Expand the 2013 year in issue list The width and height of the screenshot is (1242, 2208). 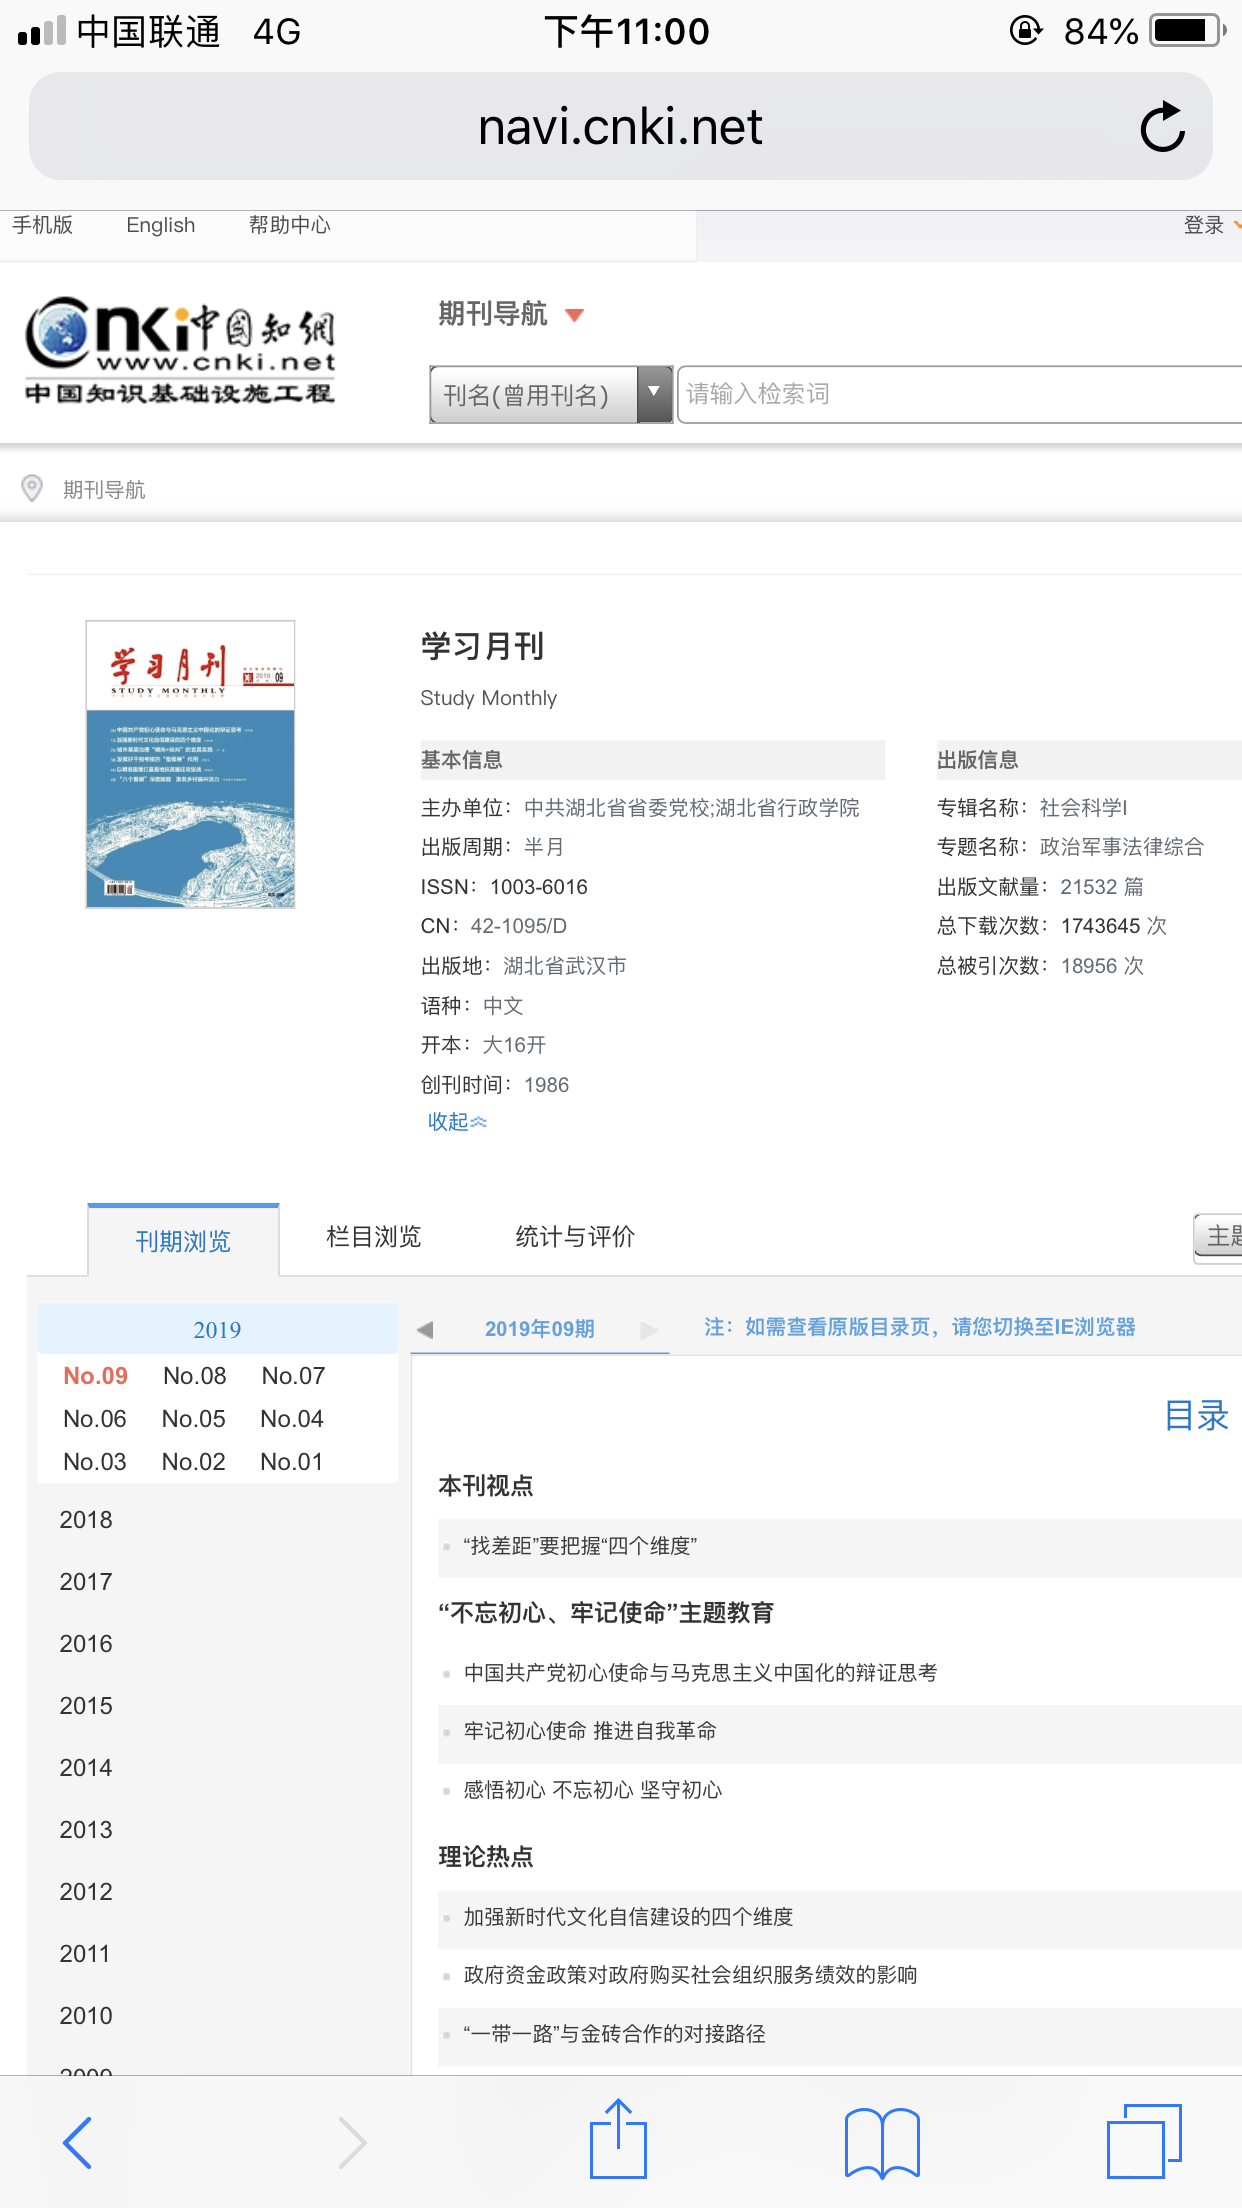86,1830
